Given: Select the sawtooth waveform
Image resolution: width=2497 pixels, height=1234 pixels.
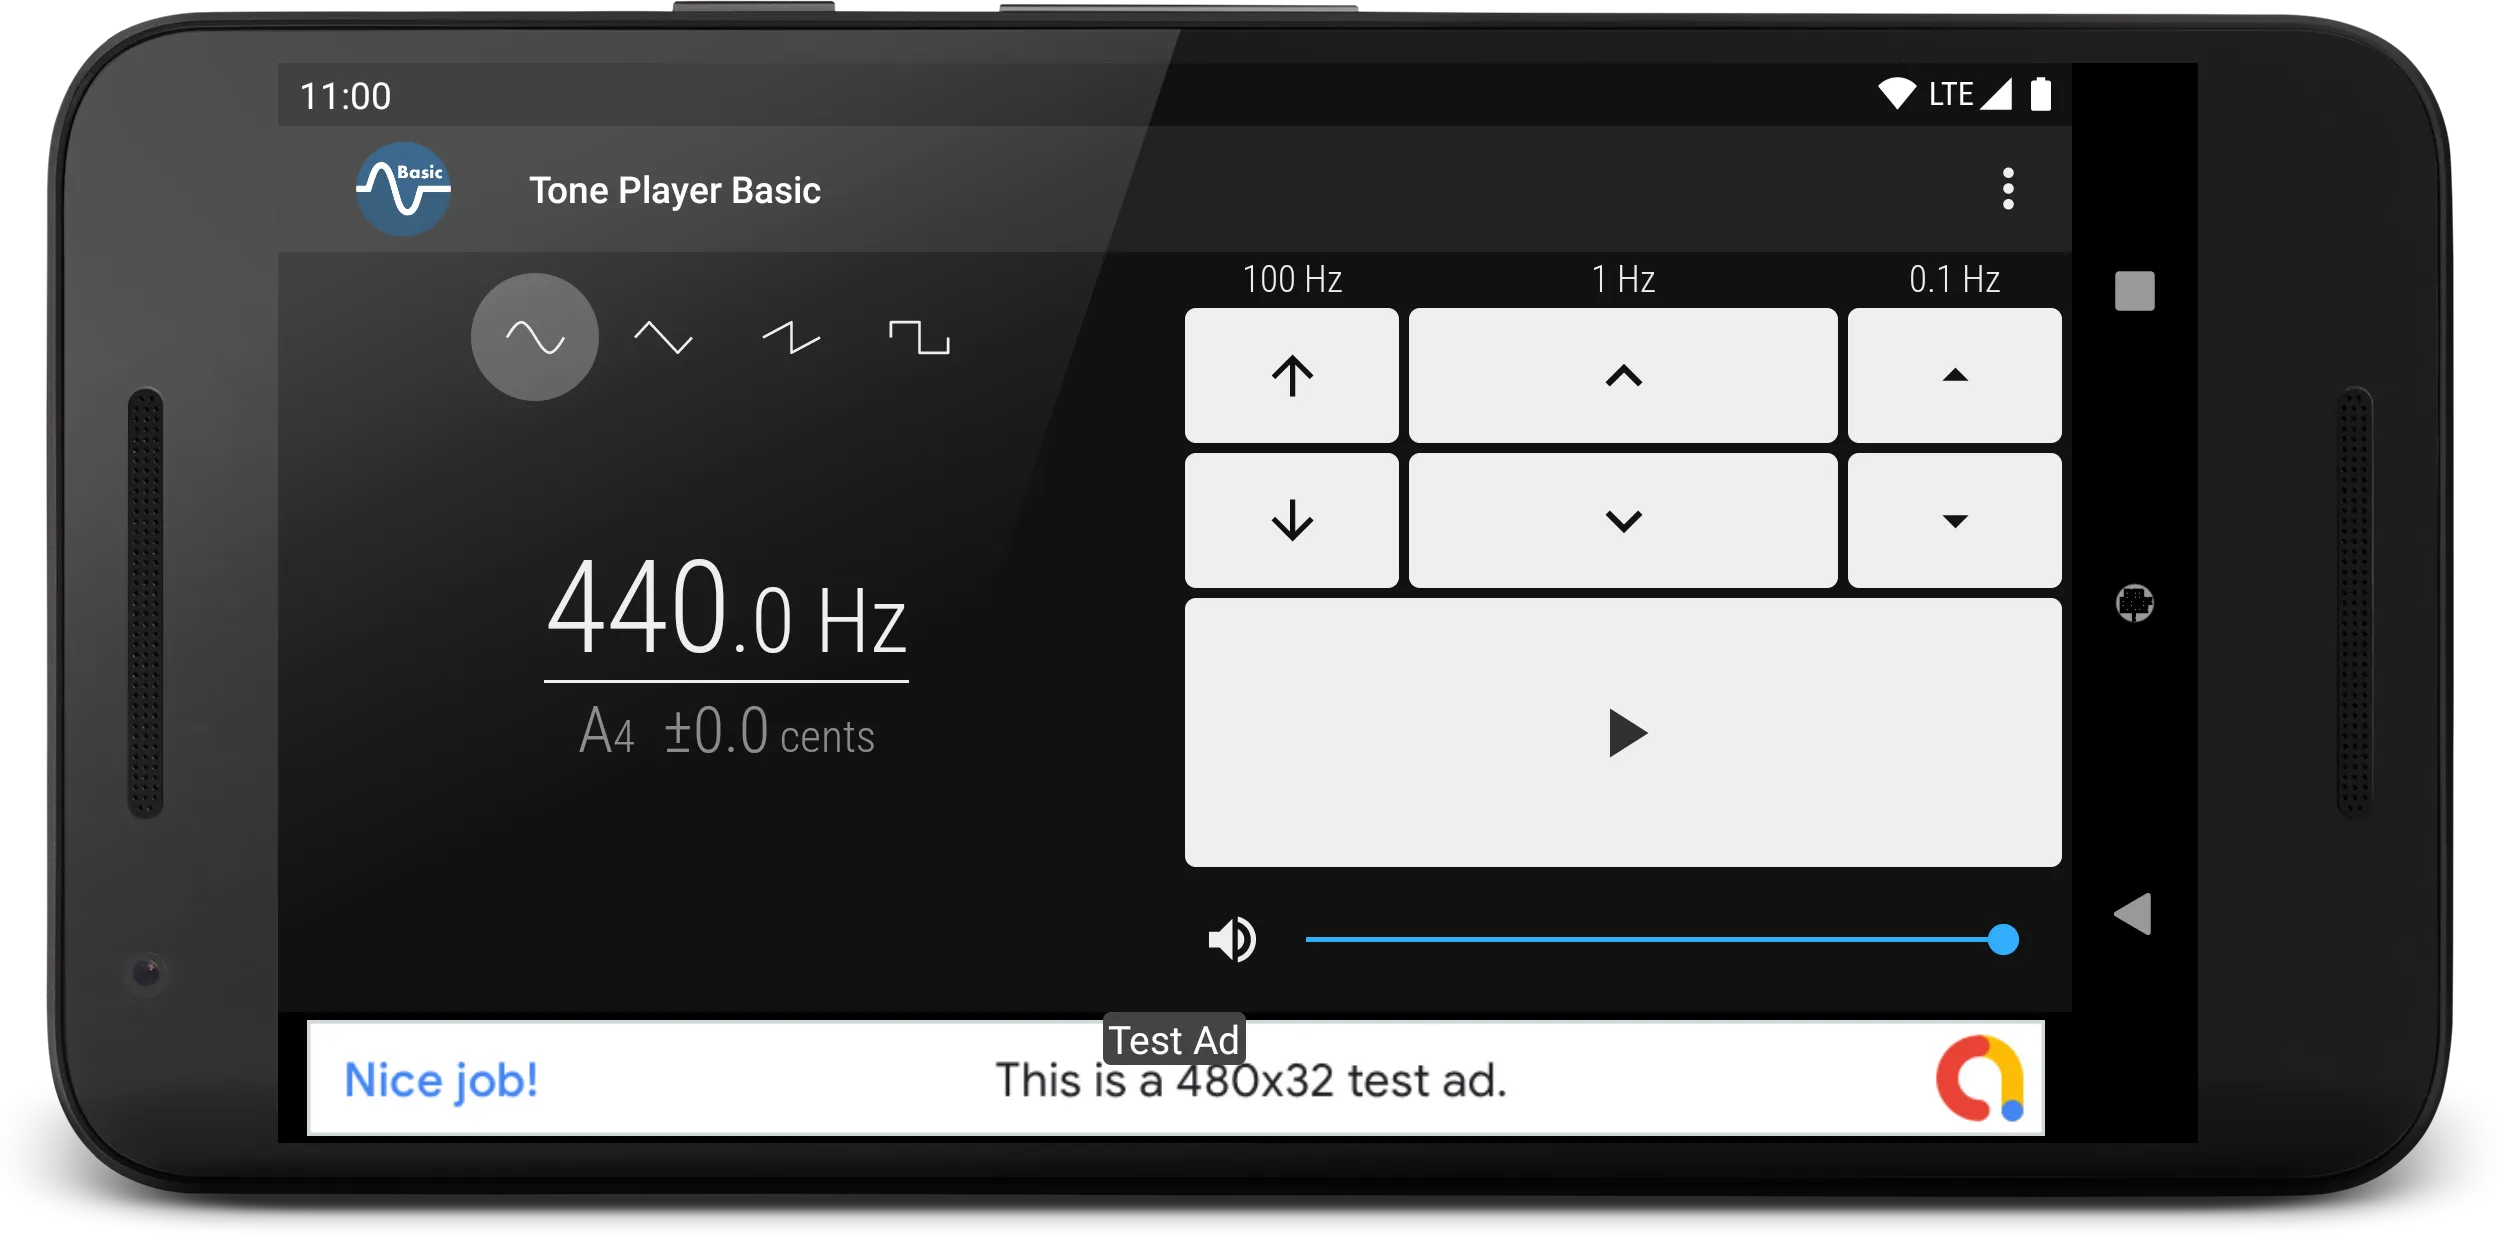Looking at the screenshot, I should (791, 337).
